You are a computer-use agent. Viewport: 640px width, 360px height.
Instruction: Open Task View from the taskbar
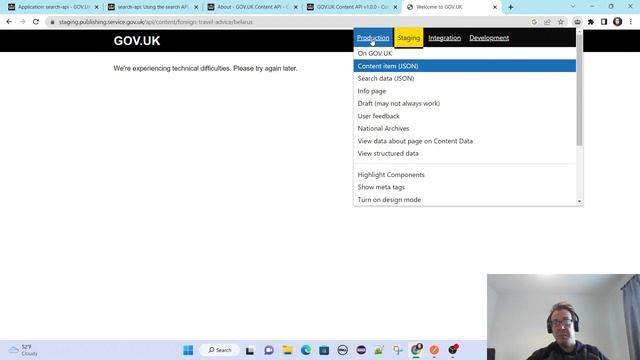tap(250, 350)
